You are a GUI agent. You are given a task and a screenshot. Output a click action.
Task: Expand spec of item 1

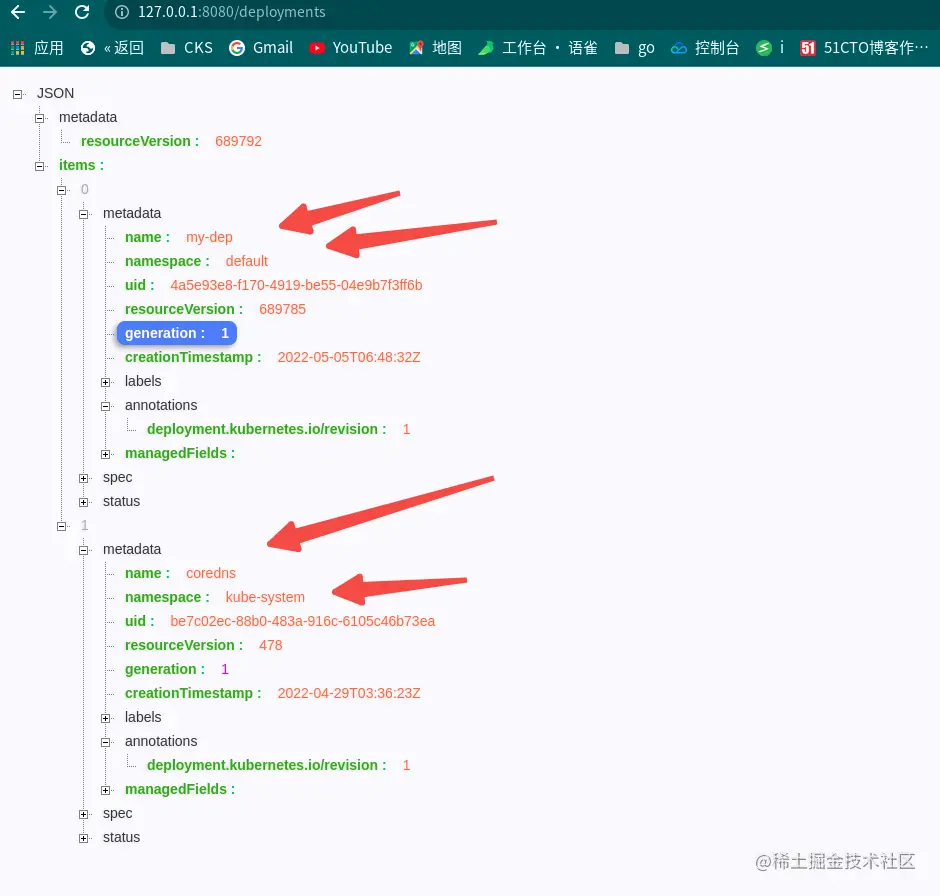pyautogui.click(x=83, y=814)
